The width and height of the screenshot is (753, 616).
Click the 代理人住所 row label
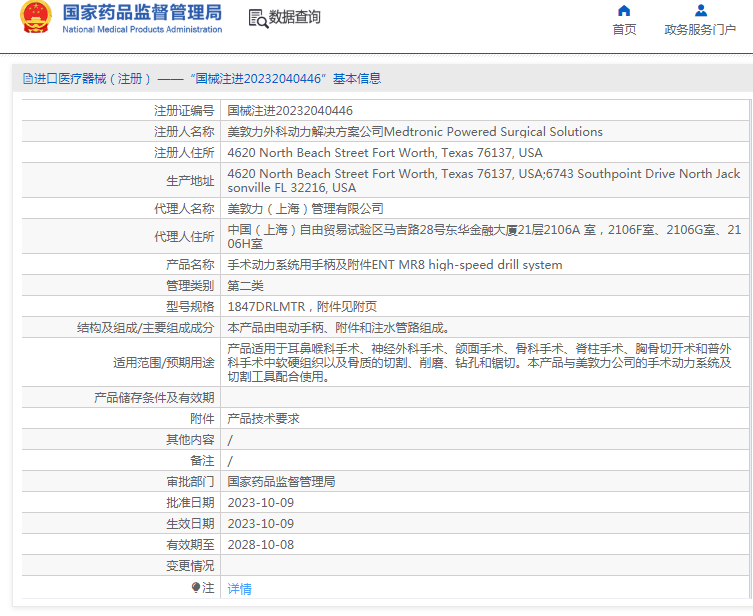[x=184, y=237]
